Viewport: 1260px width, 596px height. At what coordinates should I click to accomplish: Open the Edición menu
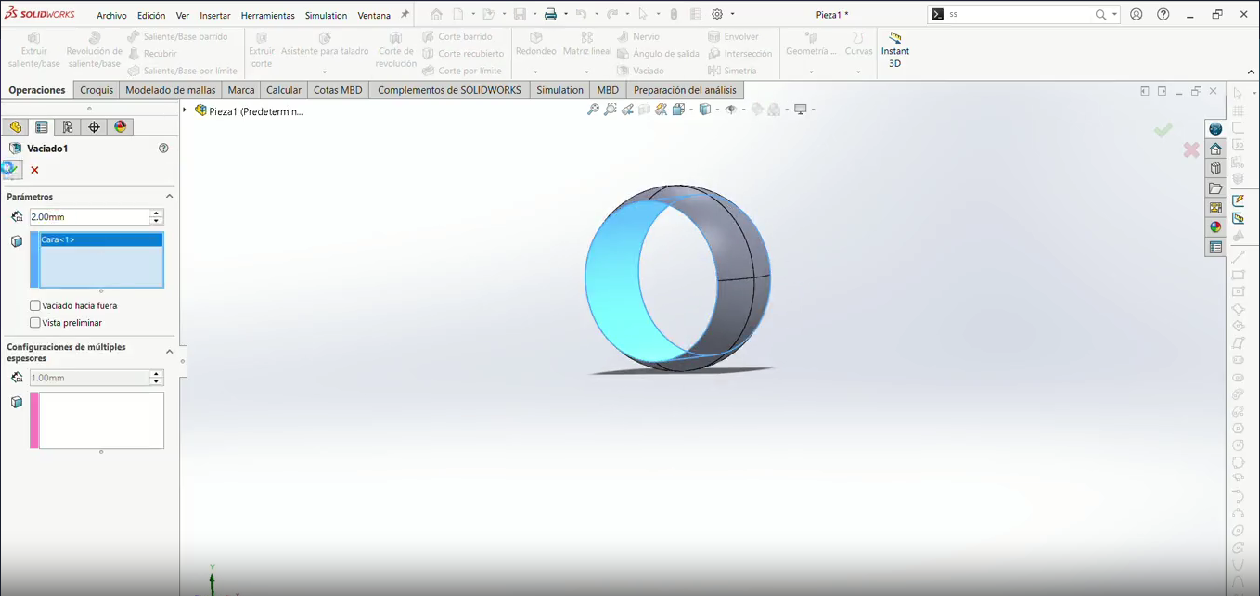(151, 16)
